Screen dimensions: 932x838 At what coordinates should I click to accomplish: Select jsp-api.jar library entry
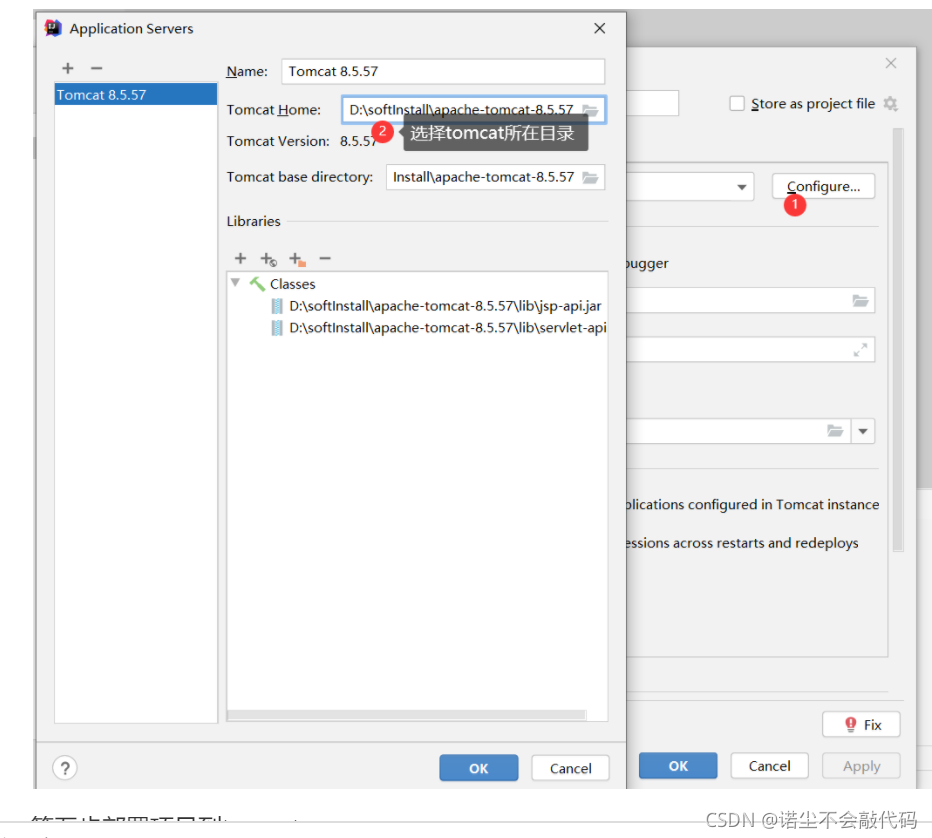pos(445,306)
